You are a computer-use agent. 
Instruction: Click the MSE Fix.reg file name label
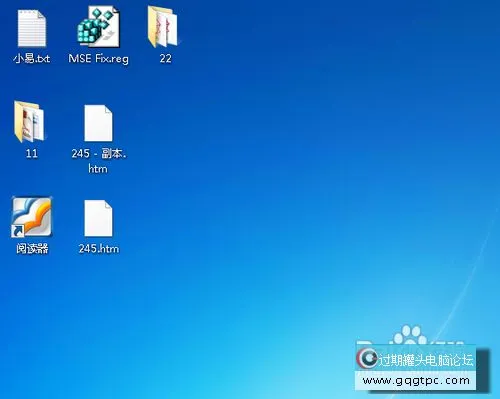(x=98, y=59)
